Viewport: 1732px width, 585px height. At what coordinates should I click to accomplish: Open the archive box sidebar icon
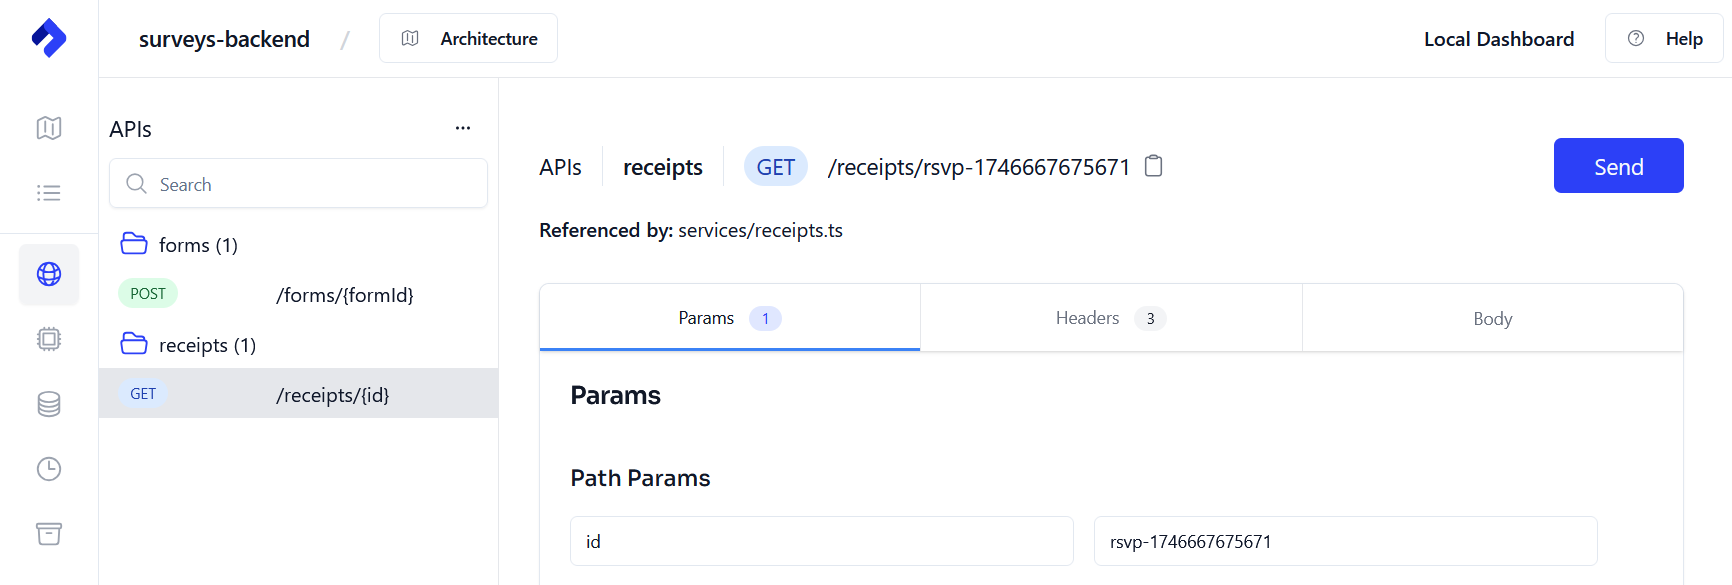point(48,534)
